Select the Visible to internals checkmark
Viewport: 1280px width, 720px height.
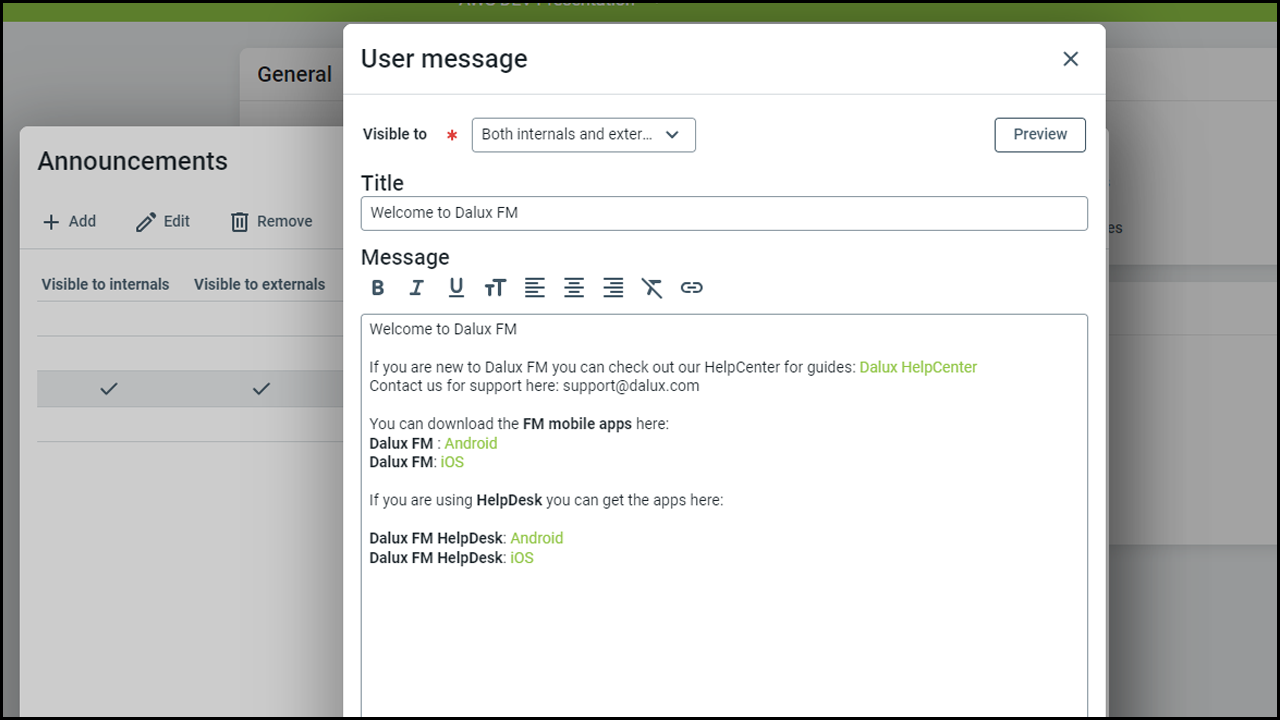pyautogui.click(x=109, y=389)
